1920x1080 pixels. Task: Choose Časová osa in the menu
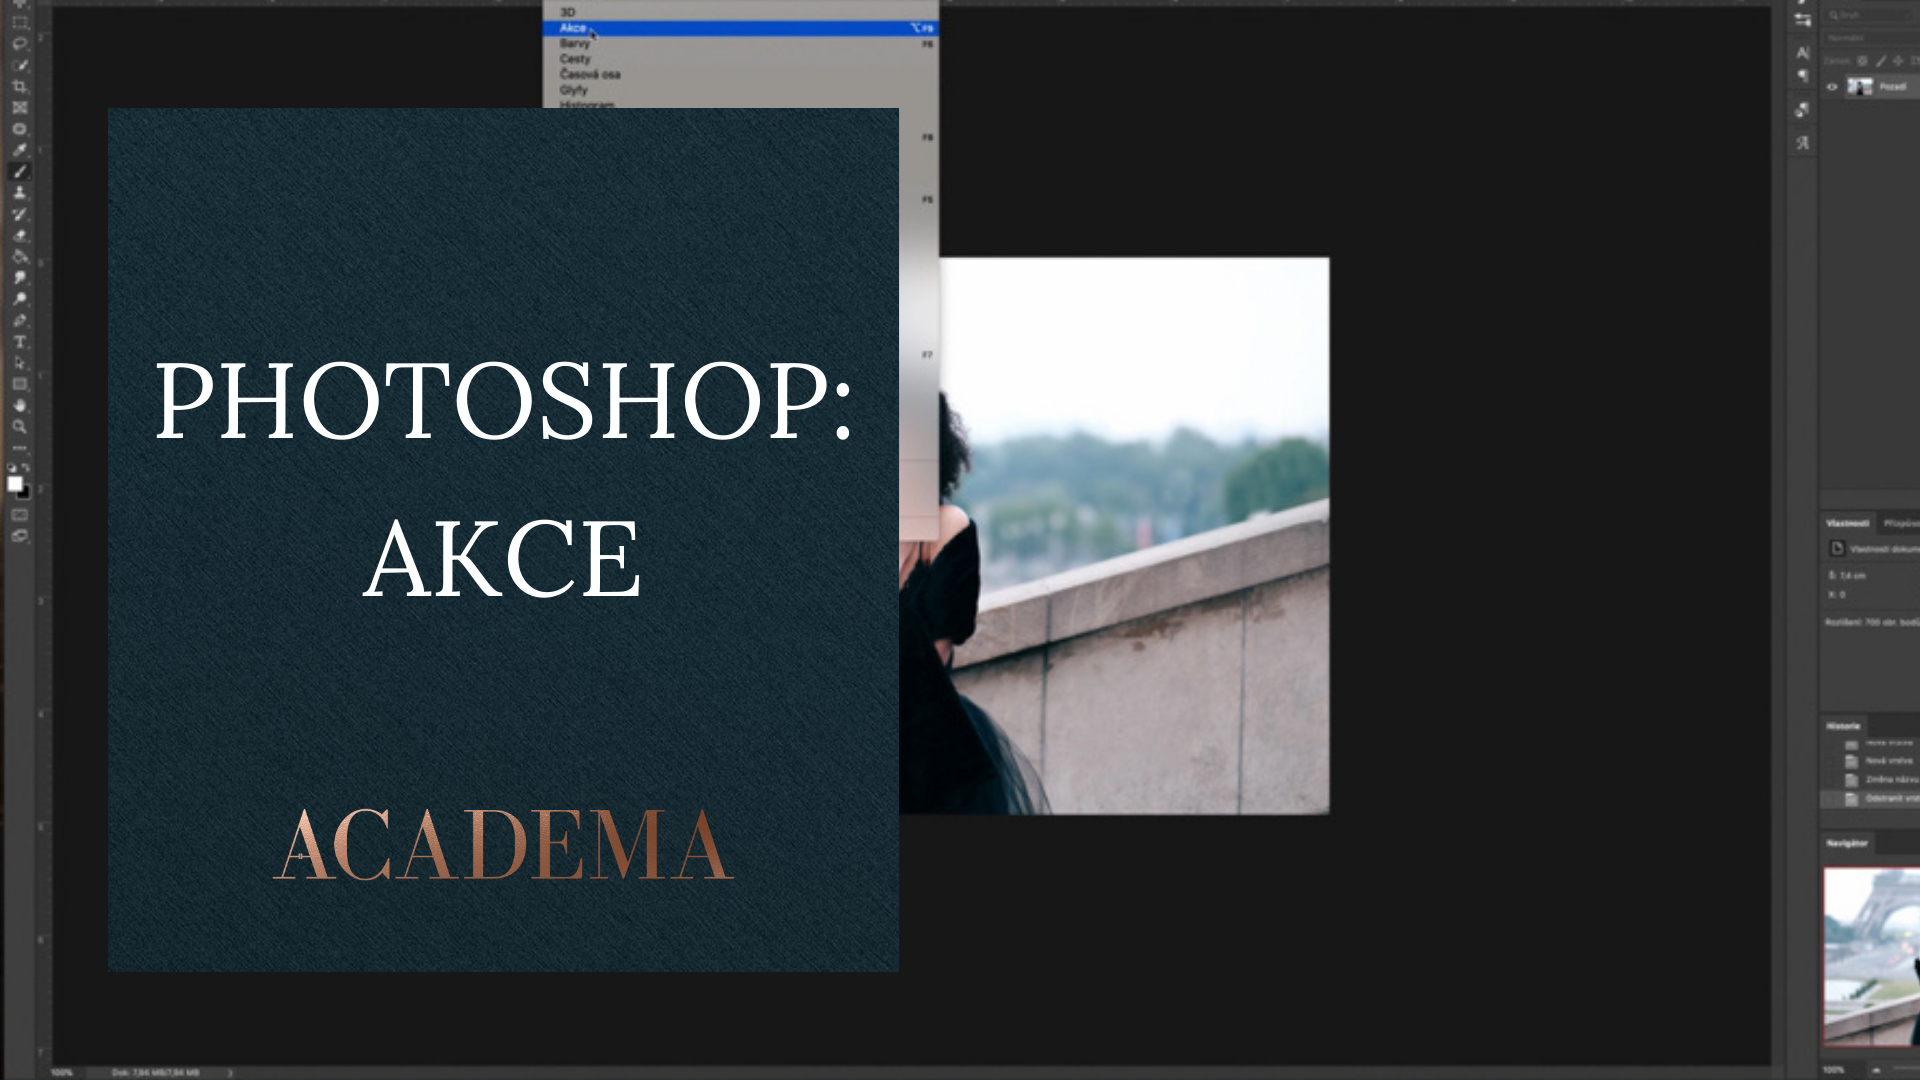(740, 75)
